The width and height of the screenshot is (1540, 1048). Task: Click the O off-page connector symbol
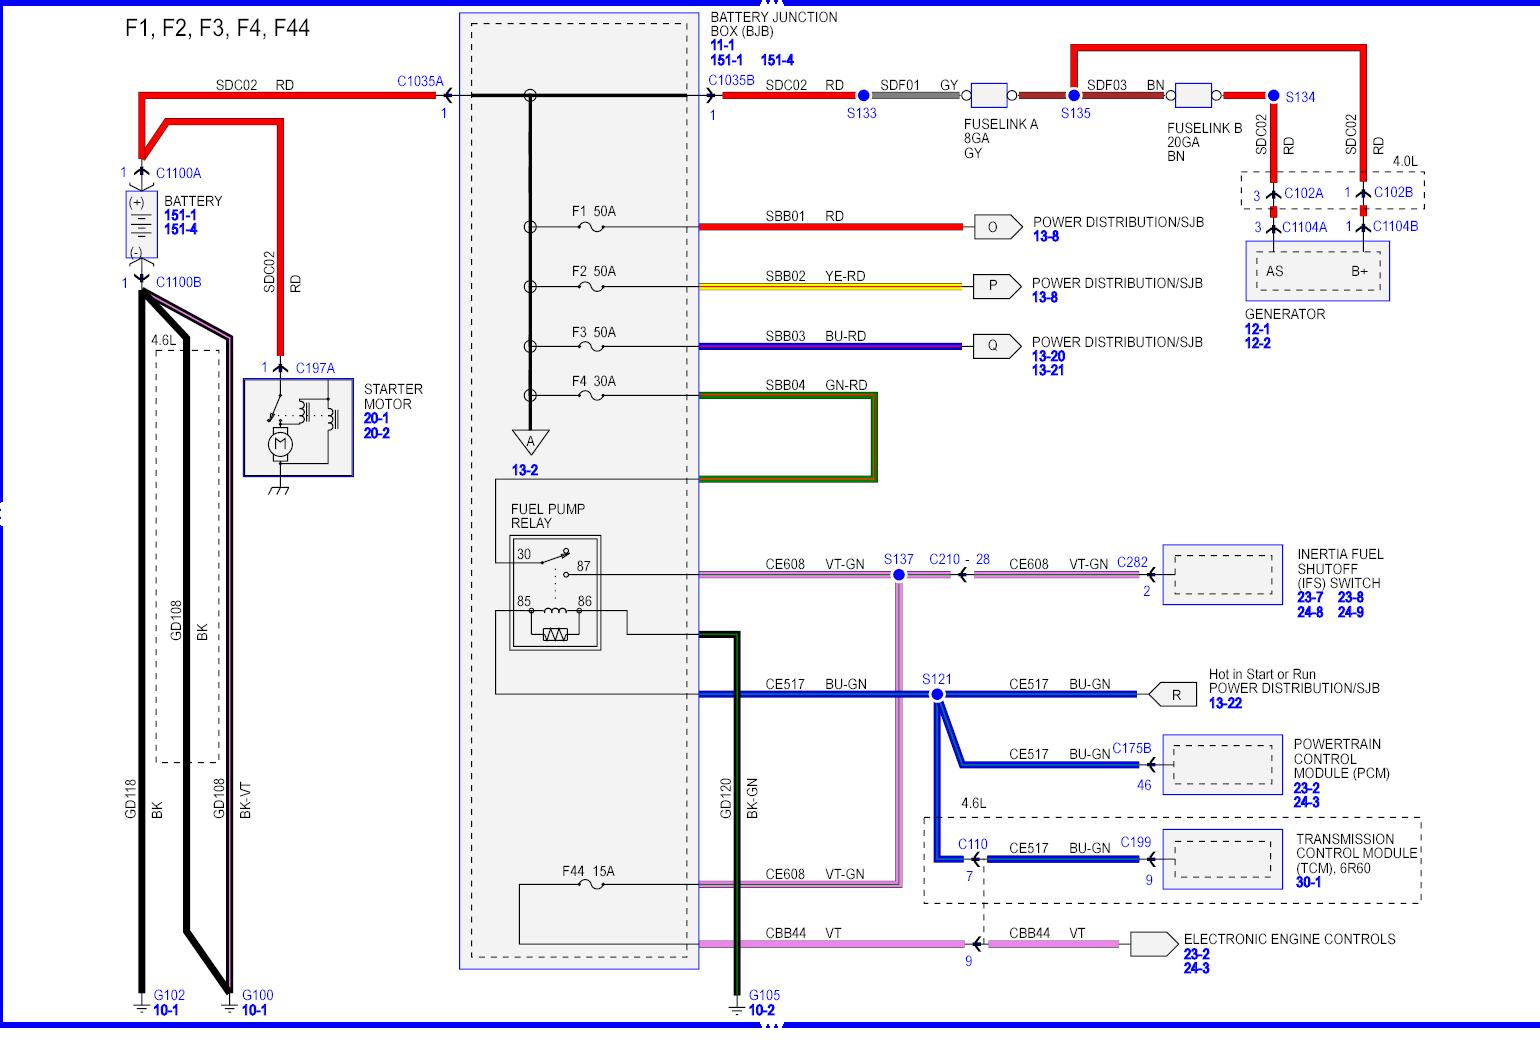997,227
